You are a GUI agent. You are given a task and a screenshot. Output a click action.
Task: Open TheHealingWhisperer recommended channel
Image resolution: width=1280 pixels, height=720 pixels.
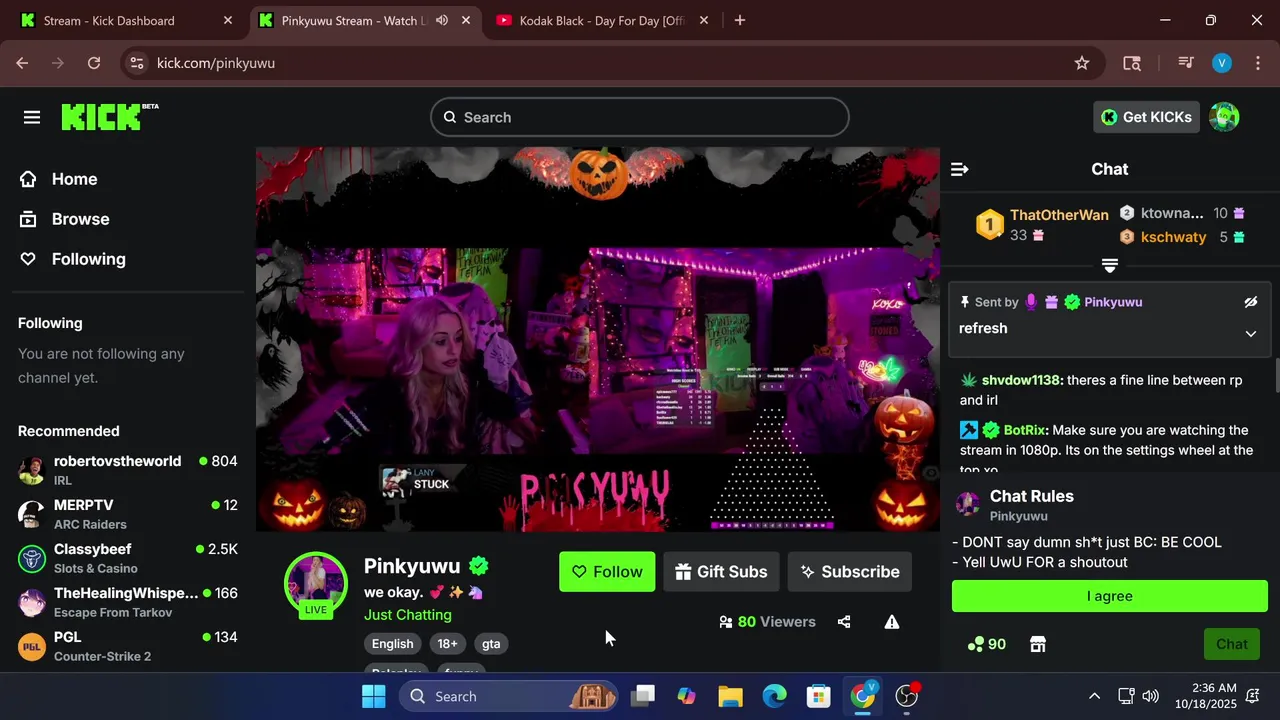(x=128, y=602)
